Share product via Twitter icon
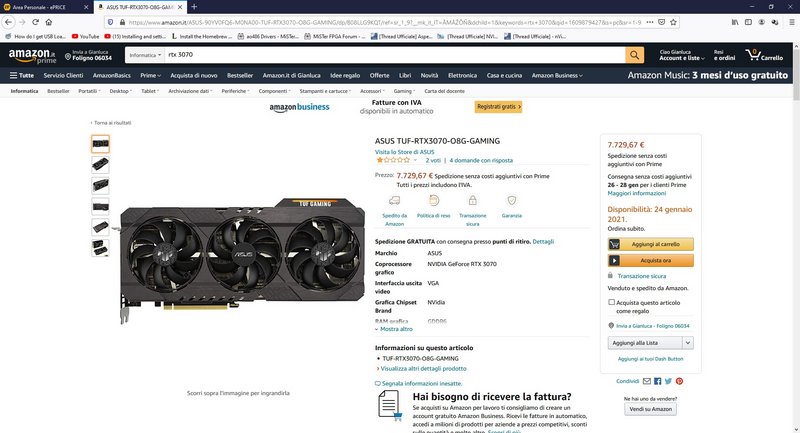800x433 pixels. click(x=668, y=381)
